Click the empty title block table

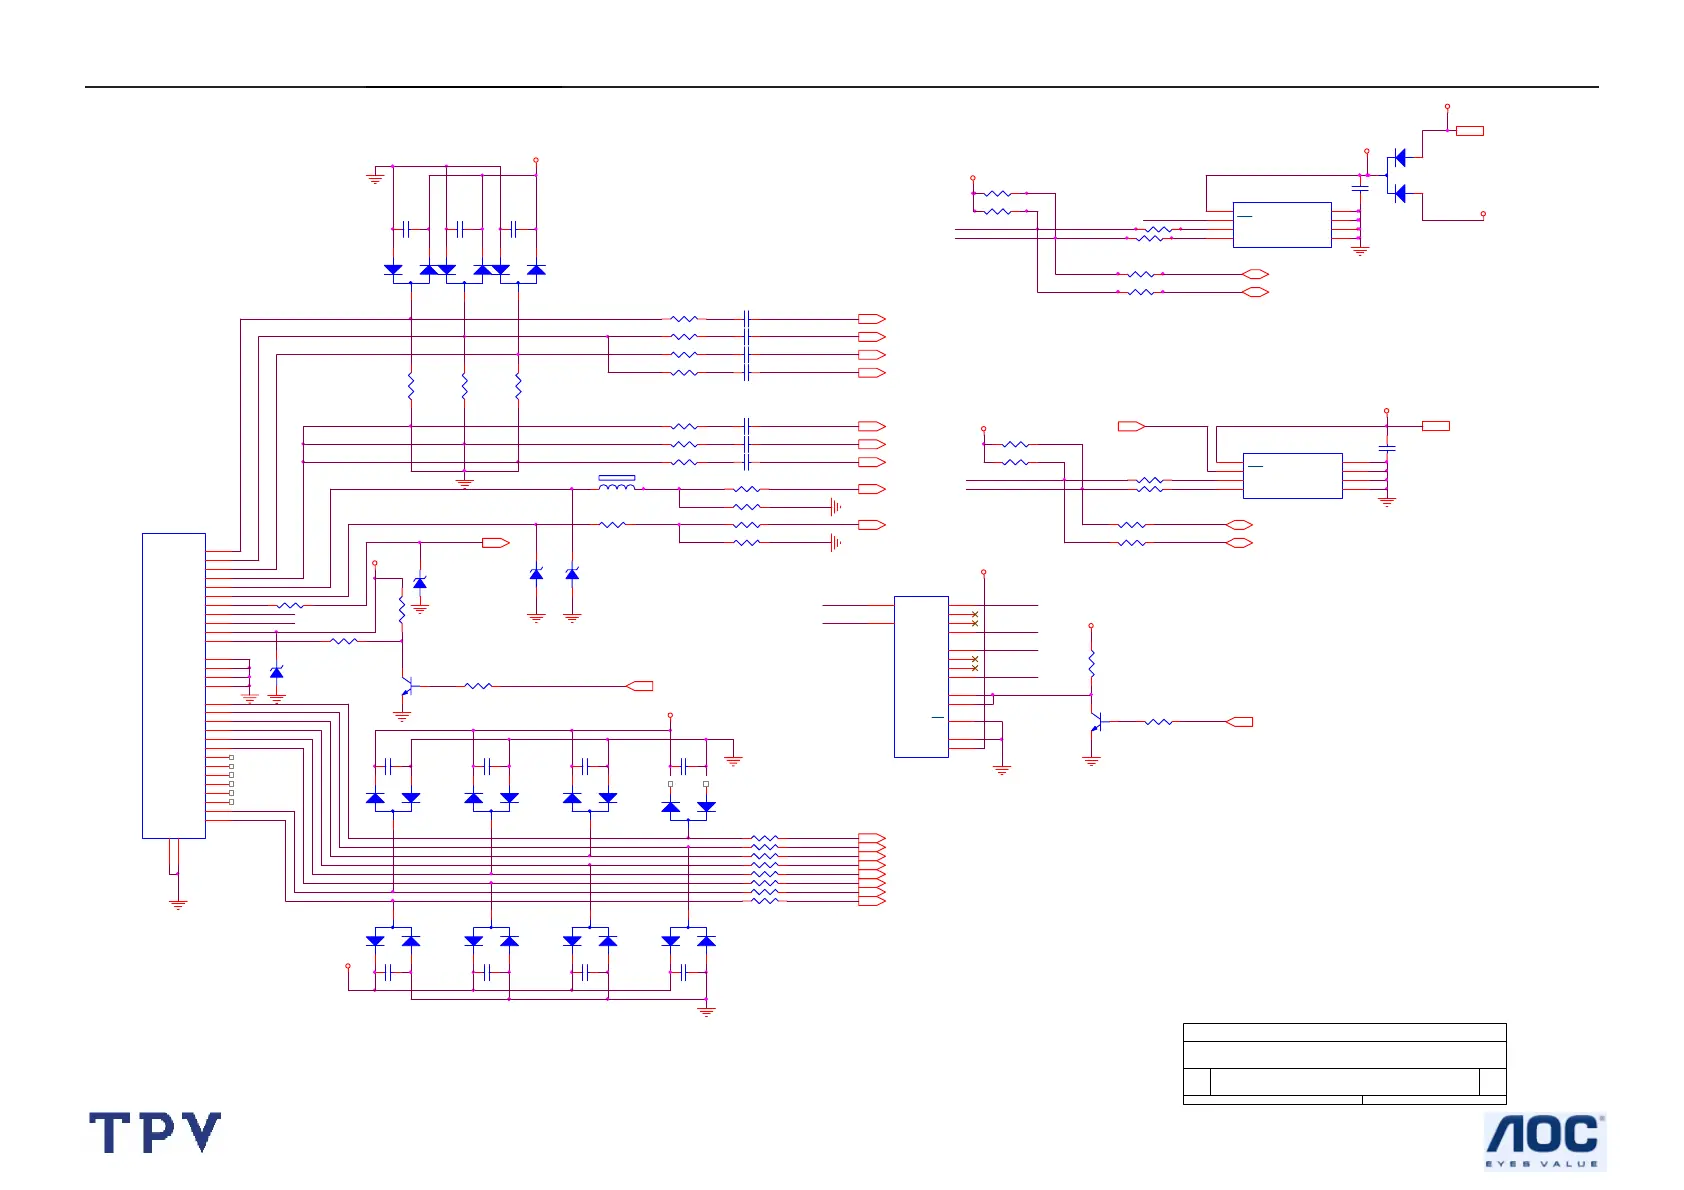[x=1344, y=1064]
